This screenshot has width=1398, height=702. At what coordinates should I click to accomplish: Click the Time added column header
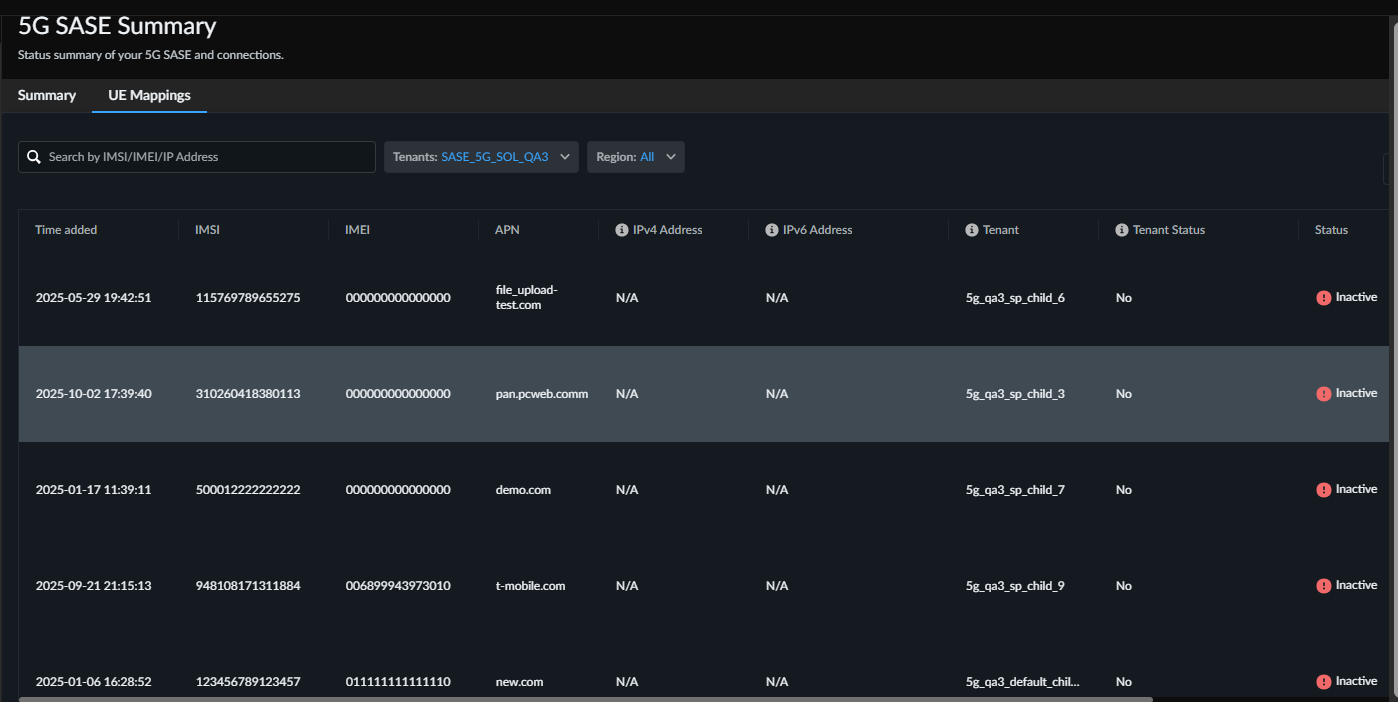click(66, 230)
